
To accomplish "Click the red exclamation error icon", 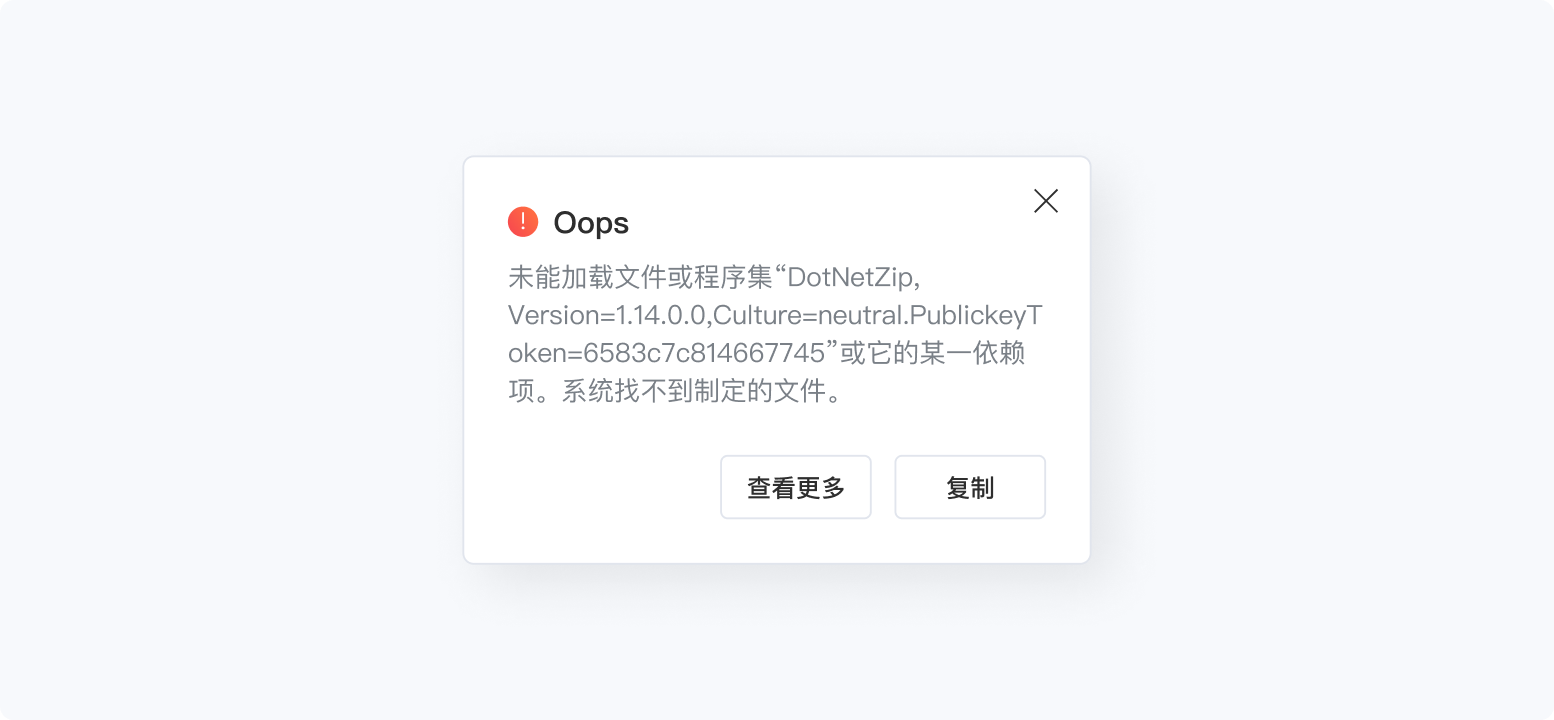I will click(x=523, y=222).
